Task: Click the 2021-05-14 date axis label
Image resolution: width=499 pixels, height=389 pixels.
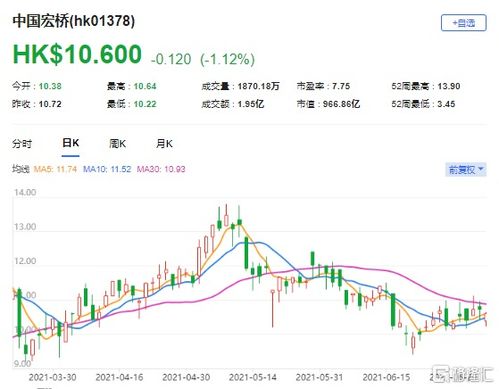Action: click(x=253, y=378)
